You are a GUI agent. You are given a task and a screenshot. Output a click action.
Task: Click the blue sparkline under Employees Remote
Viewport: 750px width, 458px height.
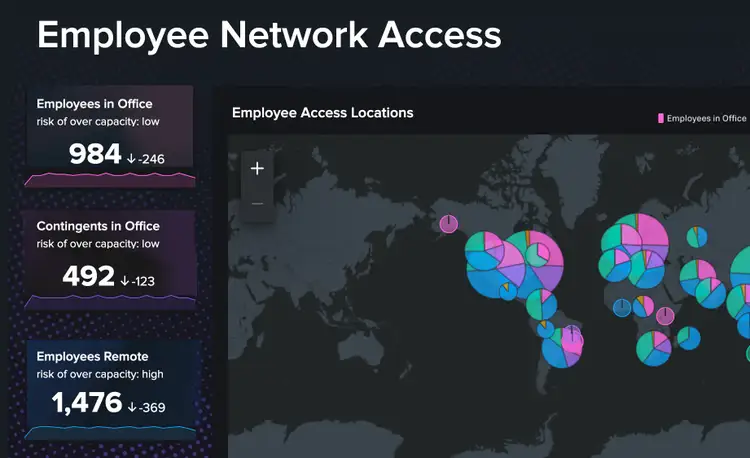click(110, 430)
